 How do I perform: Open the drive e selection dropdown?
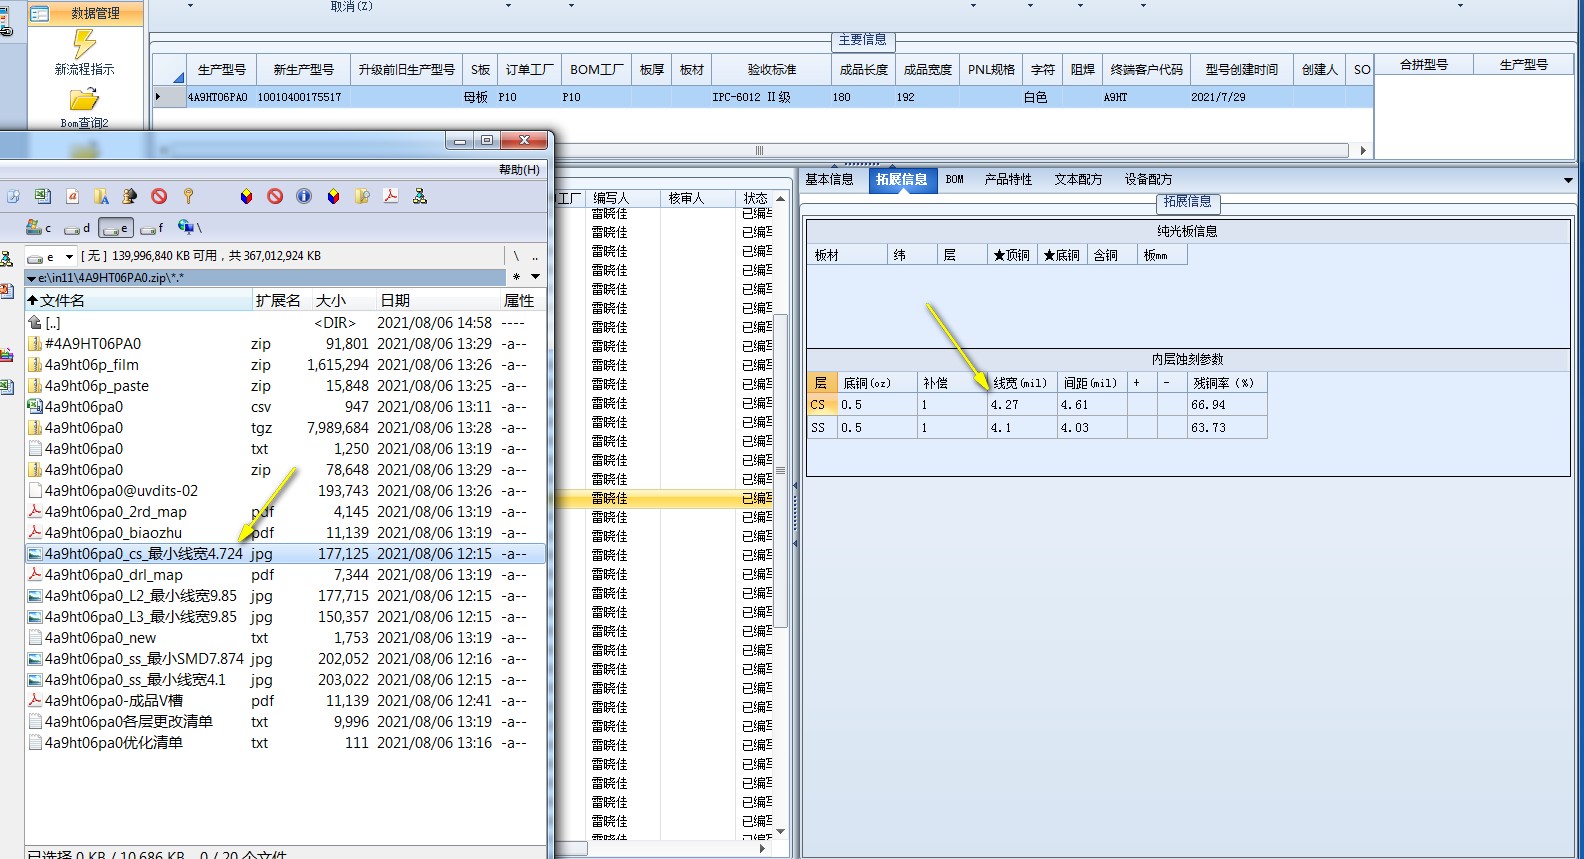coord(69,257)
